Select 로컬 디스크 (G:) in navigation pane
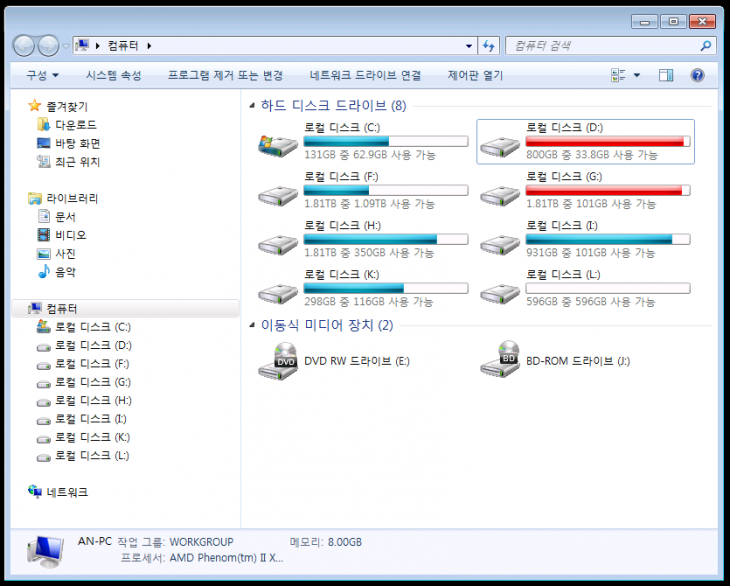Viewport: 730px width, 586px height. point(93,382)
